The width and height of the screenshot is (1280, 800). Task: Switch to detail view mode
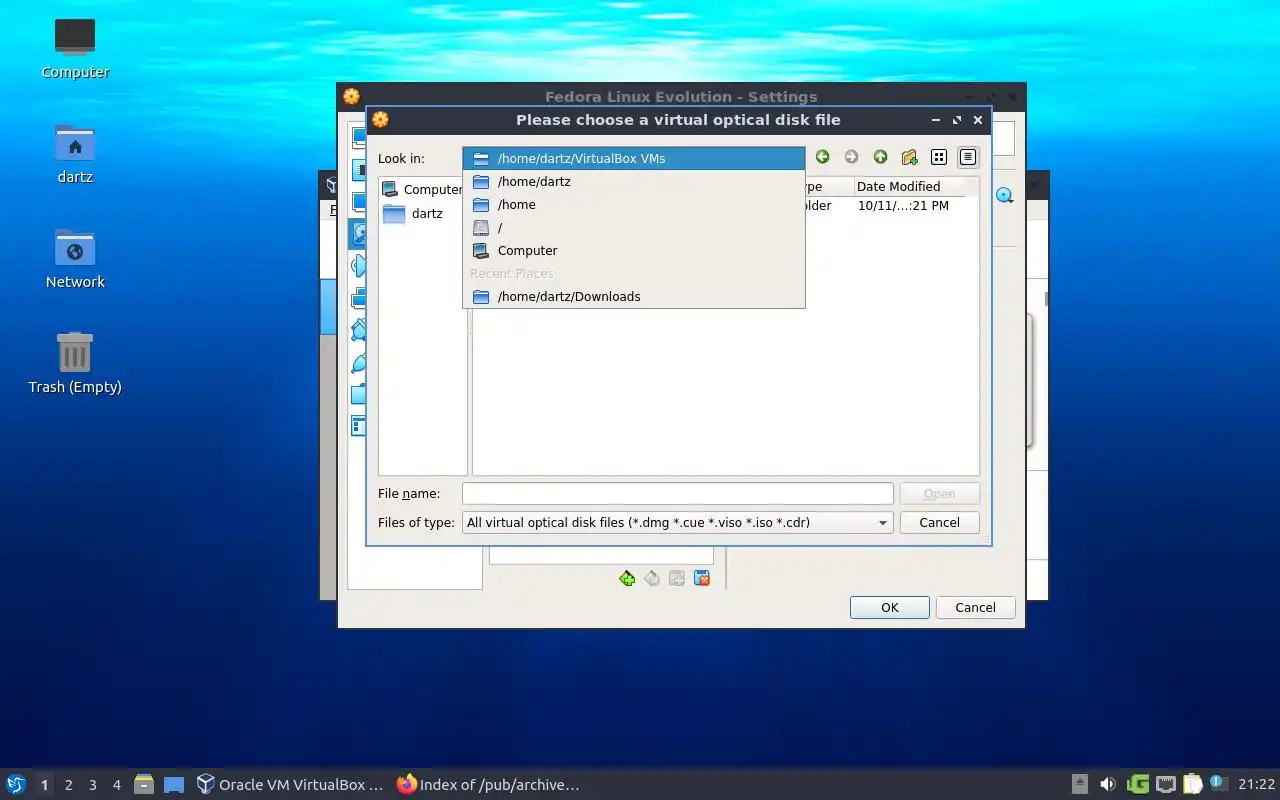point(967,157)
